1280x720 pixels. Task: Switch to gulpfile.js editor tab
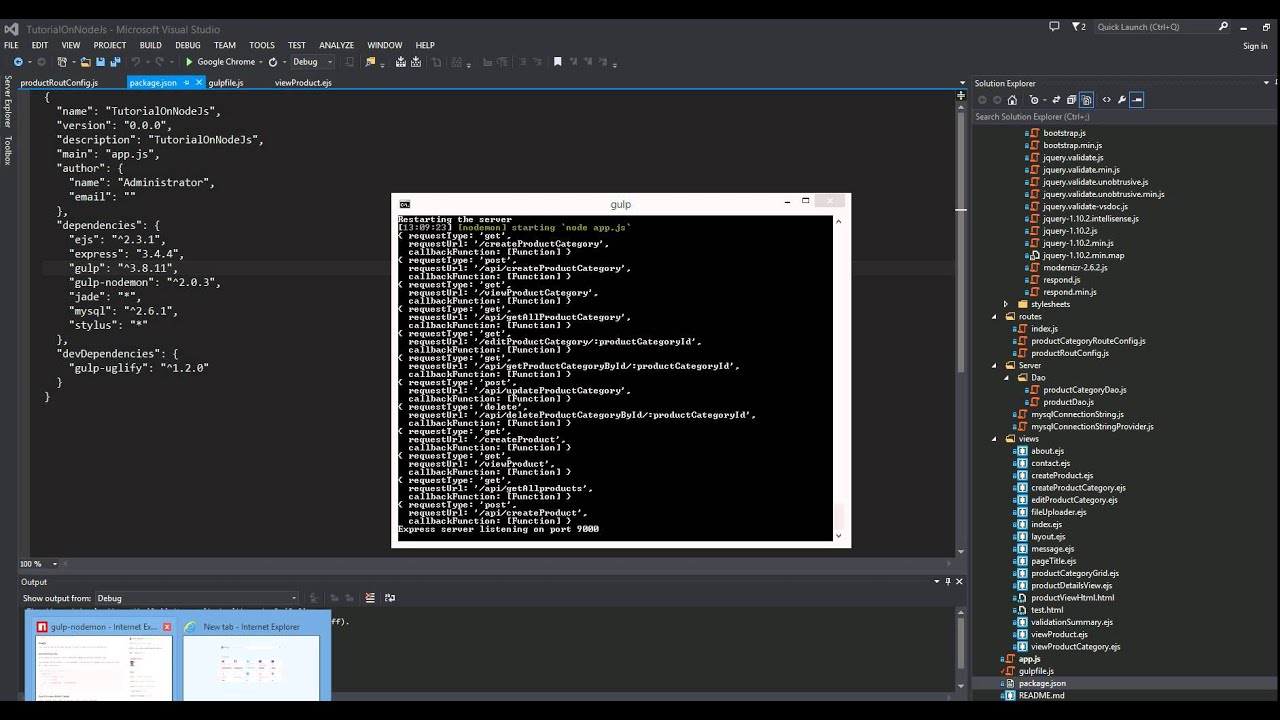[x=226, y=83]
